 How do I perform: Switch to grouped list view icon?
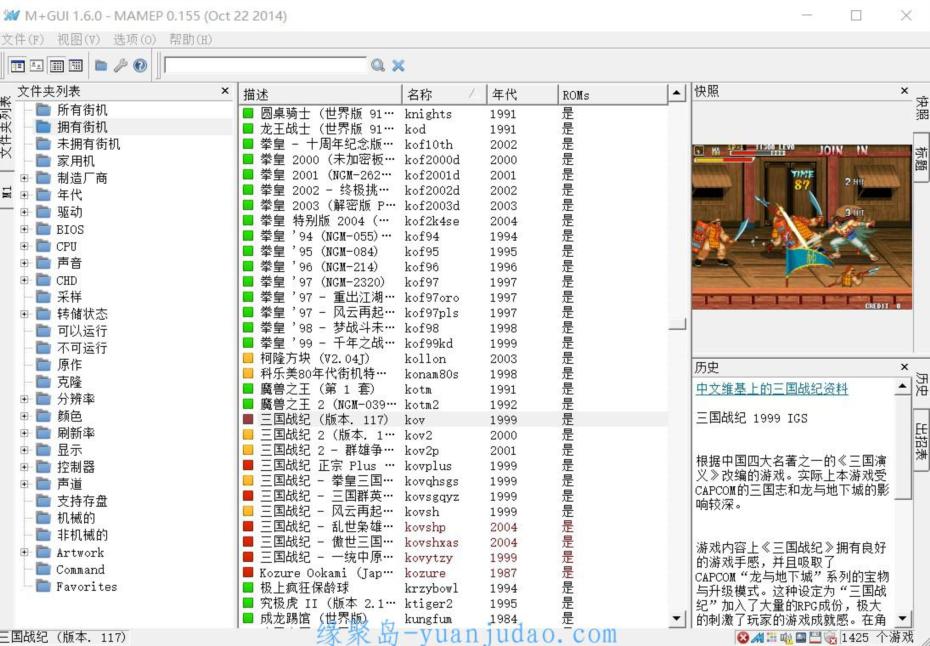coord(75,65)
